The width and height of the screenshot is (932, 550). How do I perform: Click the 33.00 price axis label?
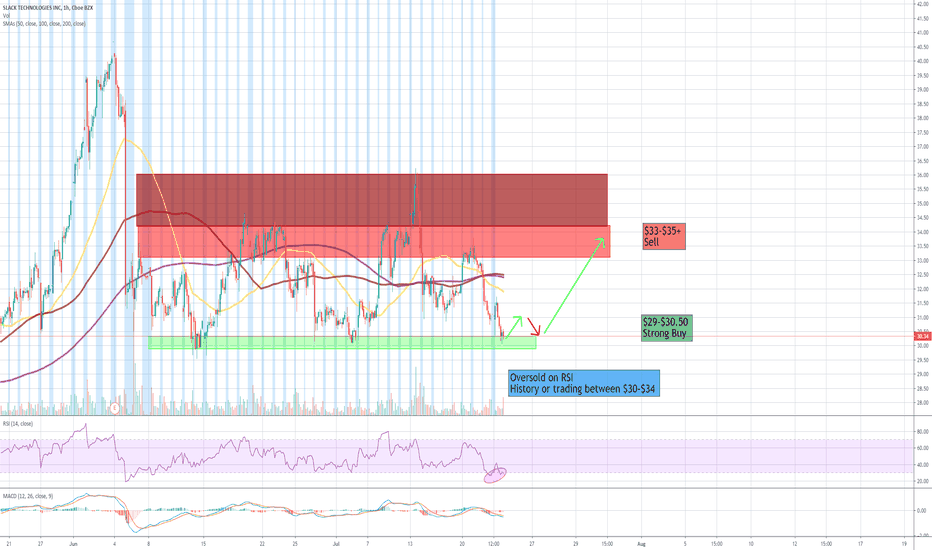coord(922,260)
